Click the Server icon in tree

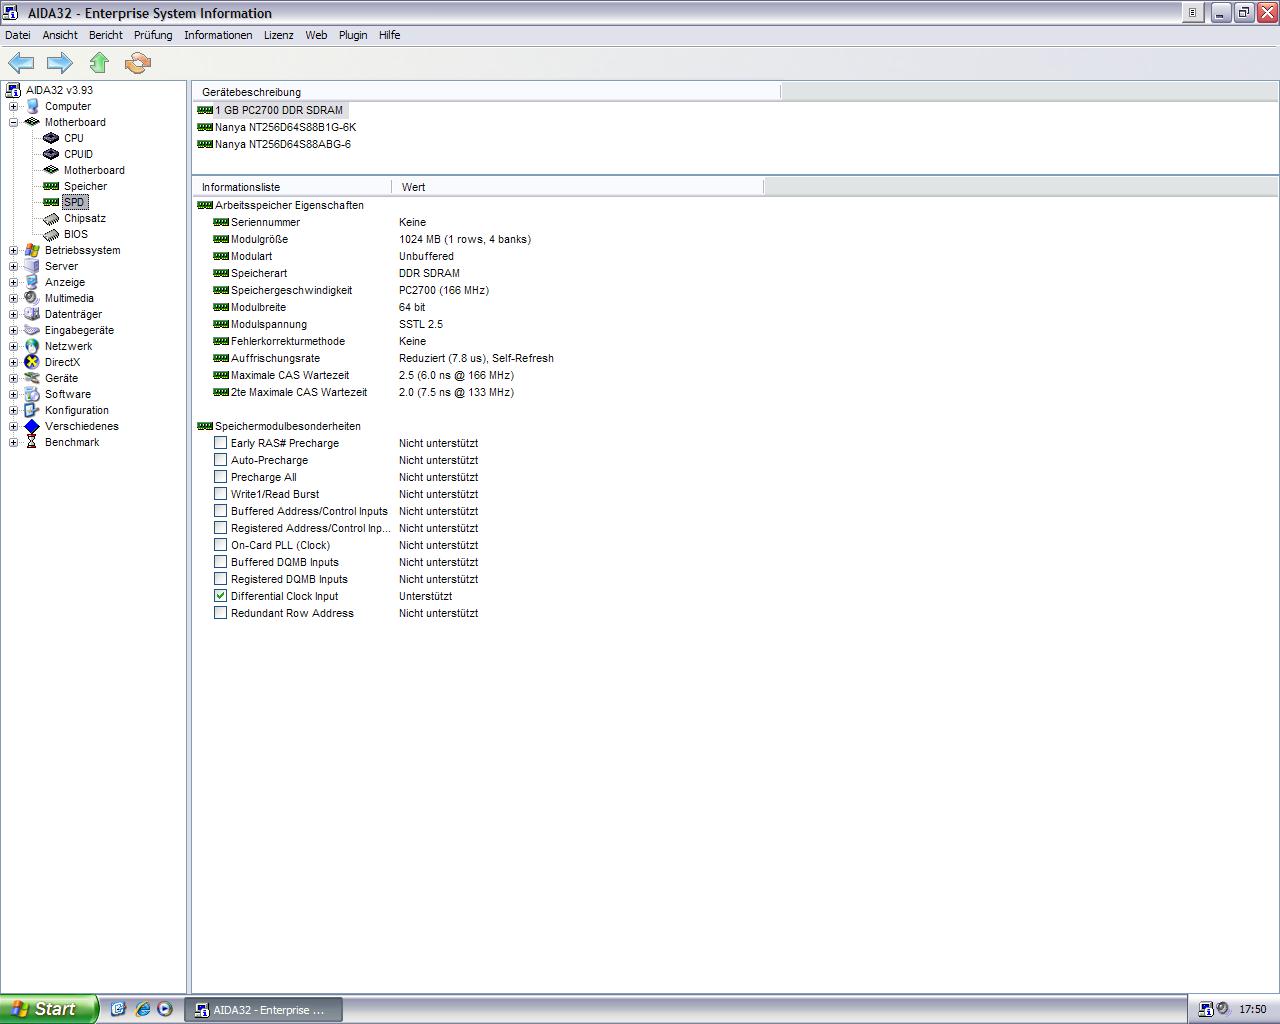[x=32, y=266]
